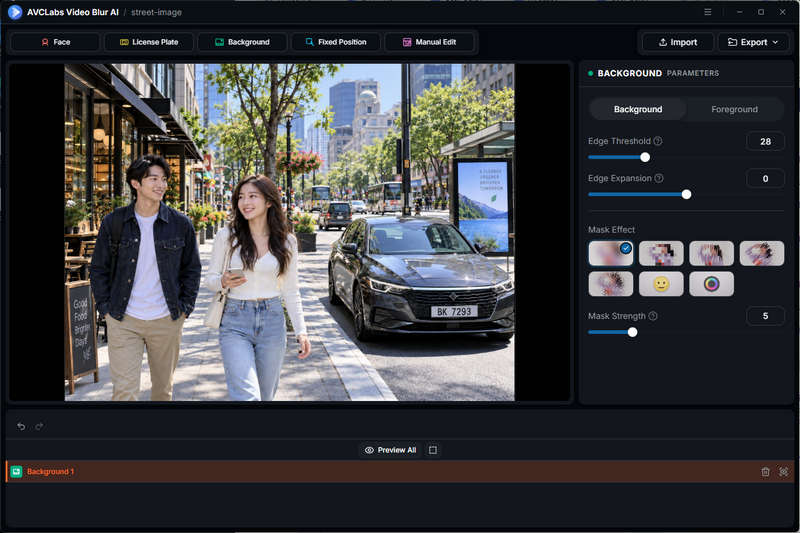Click the undo arrow icon
The image size is (800, 533).
click(x=21, y=426)
